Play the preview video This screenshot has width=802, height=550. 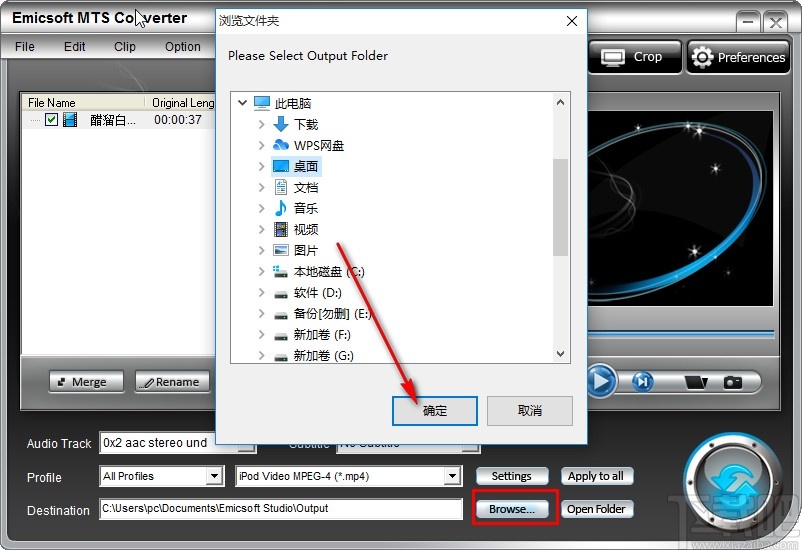(x=601, y=381)
